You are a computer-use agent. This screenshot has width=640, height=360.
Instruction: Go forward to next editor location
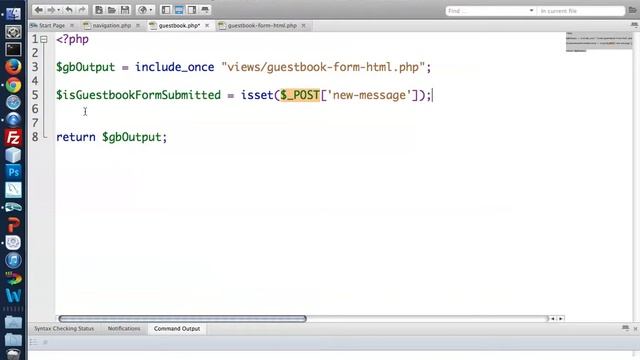tap(51, 10)
